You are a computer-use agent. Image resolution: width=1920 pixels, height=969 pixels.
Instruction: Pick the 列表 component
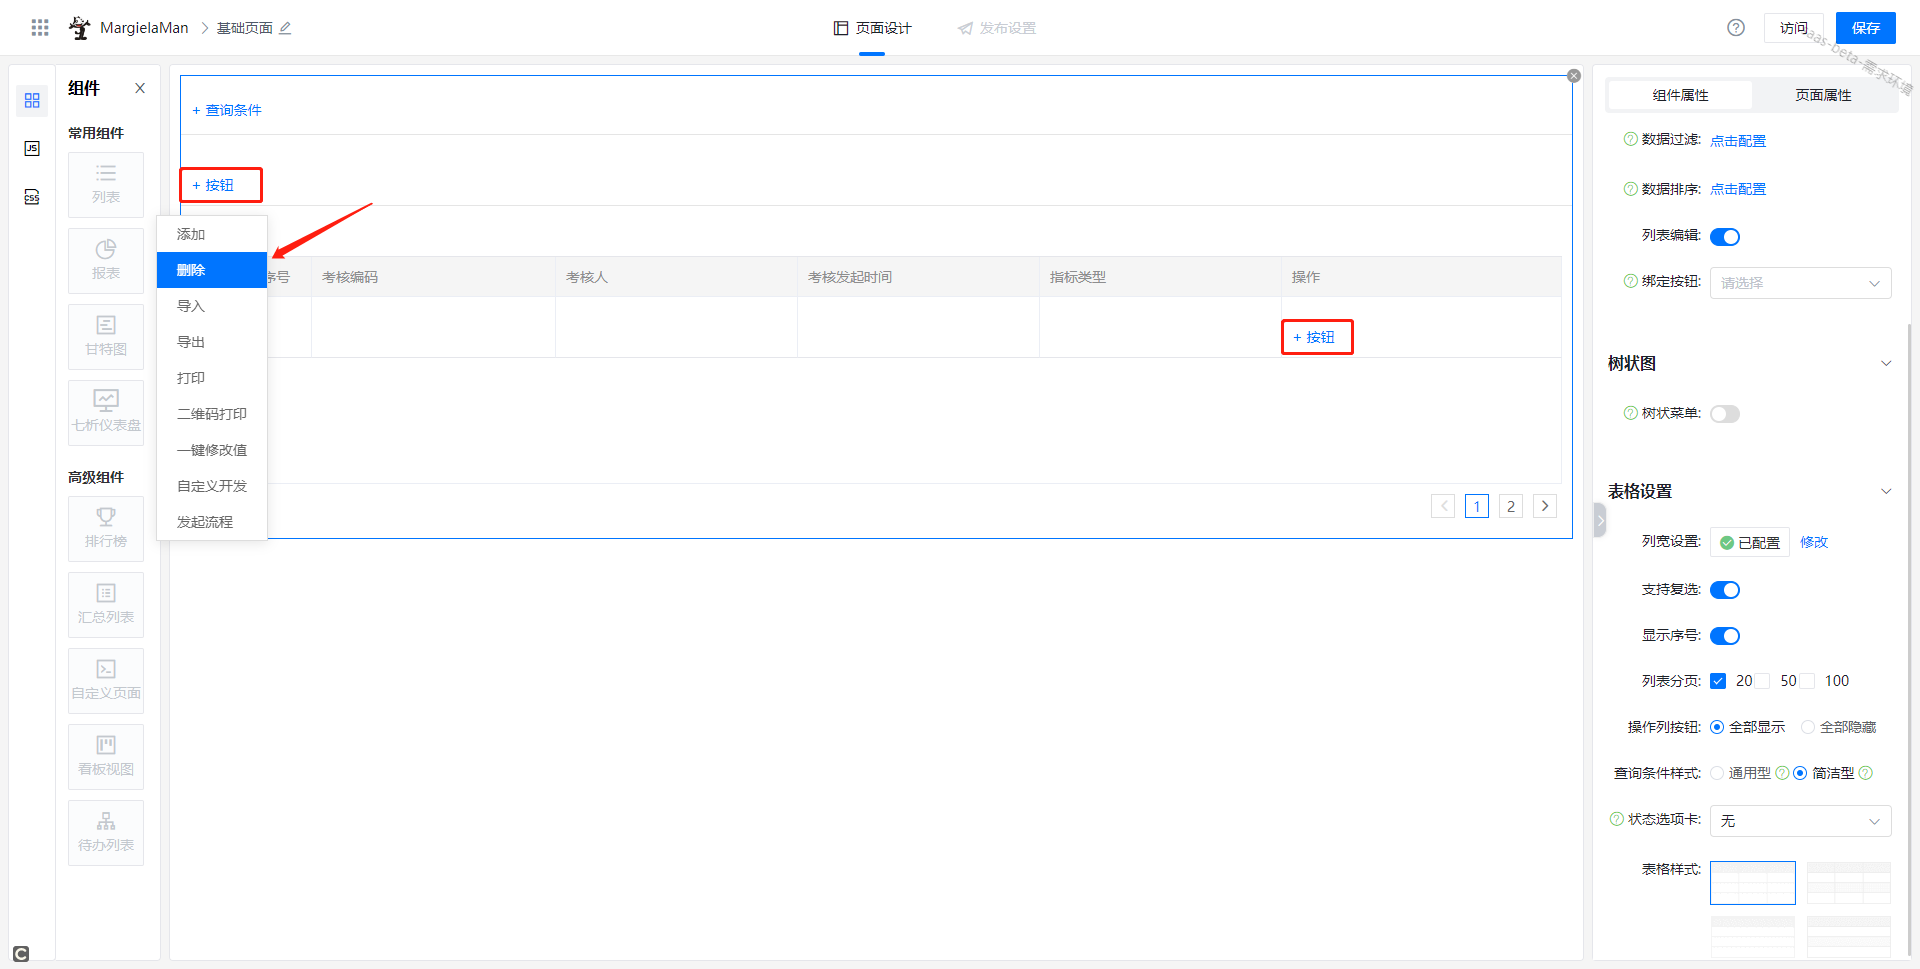106,185
